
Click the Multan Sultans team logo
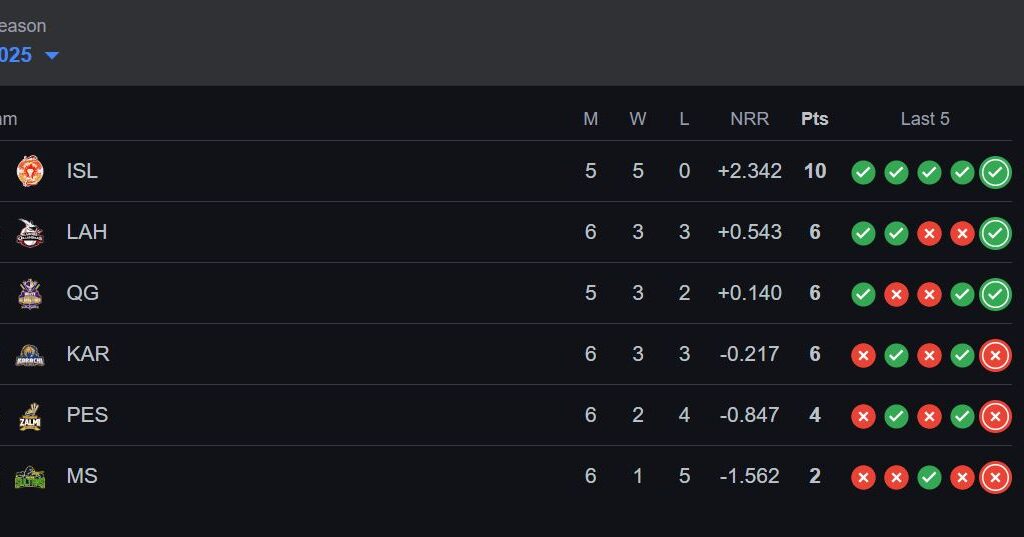point(30,477)
